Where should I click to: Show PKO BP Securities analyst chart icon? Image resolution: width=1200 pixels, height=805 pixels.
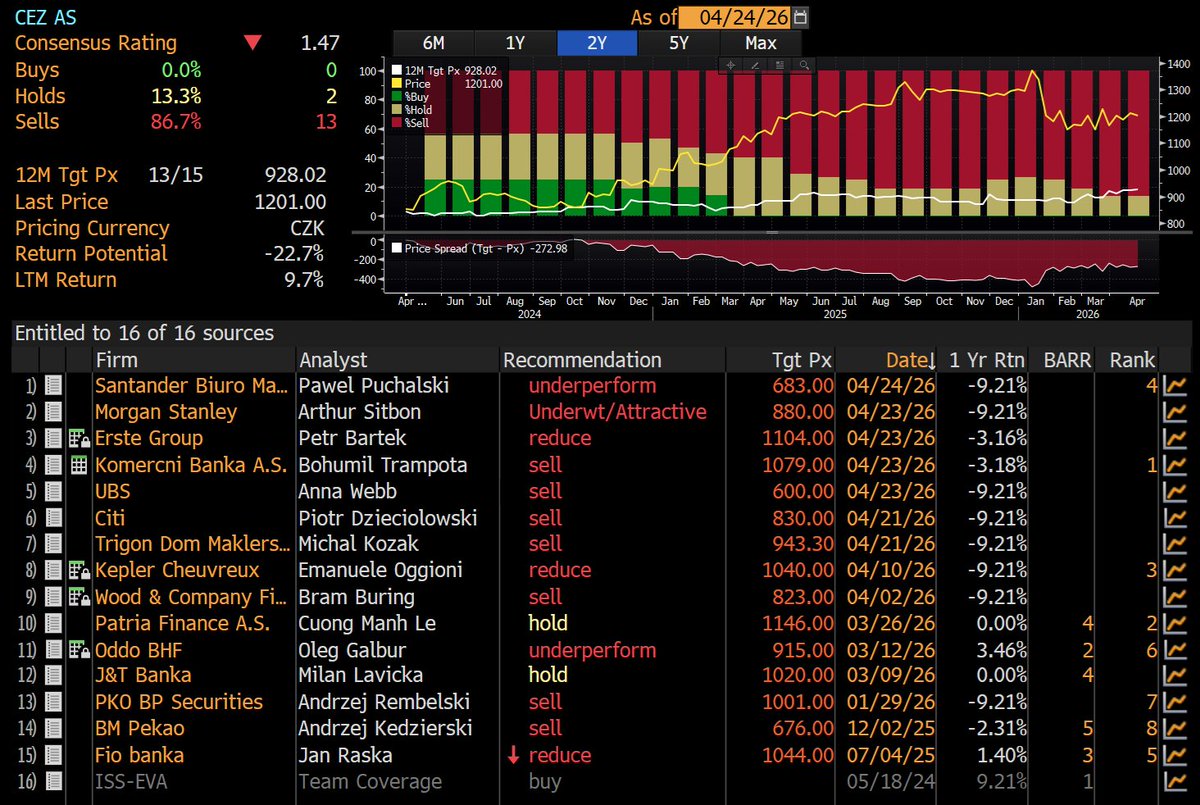(1176, 703)
